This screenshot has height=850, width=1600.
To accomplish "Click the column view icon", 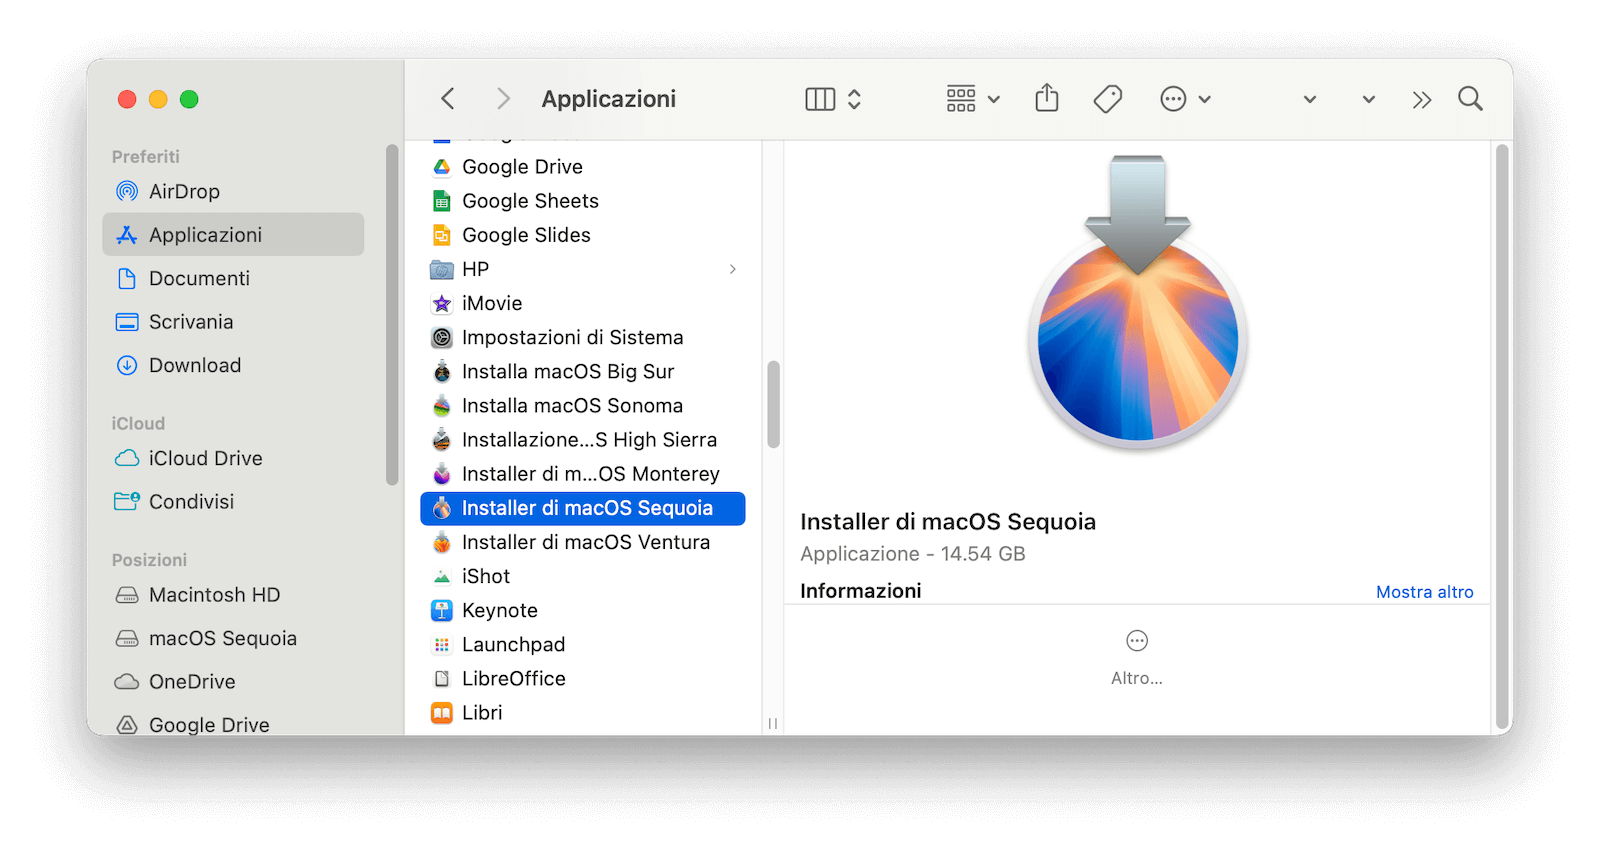I will (x=820, y=99).
